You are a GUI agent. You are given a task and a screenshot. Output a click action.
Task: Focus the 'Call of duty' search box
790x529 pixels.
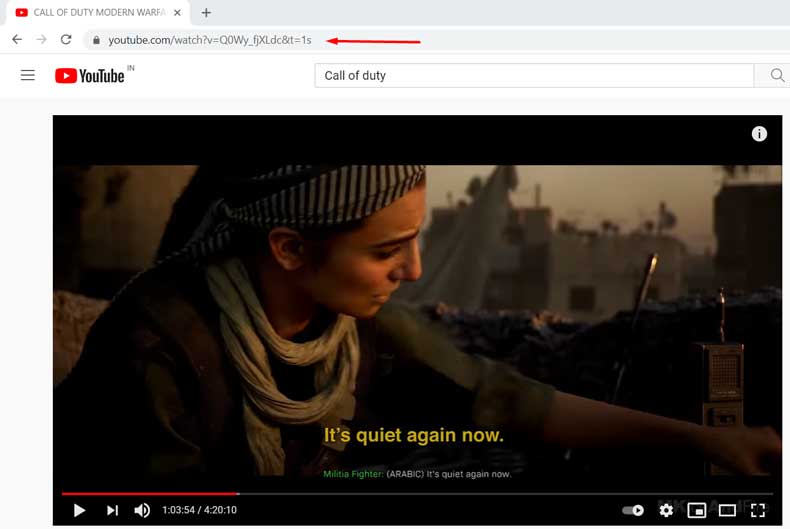click(x=534, y=76)
